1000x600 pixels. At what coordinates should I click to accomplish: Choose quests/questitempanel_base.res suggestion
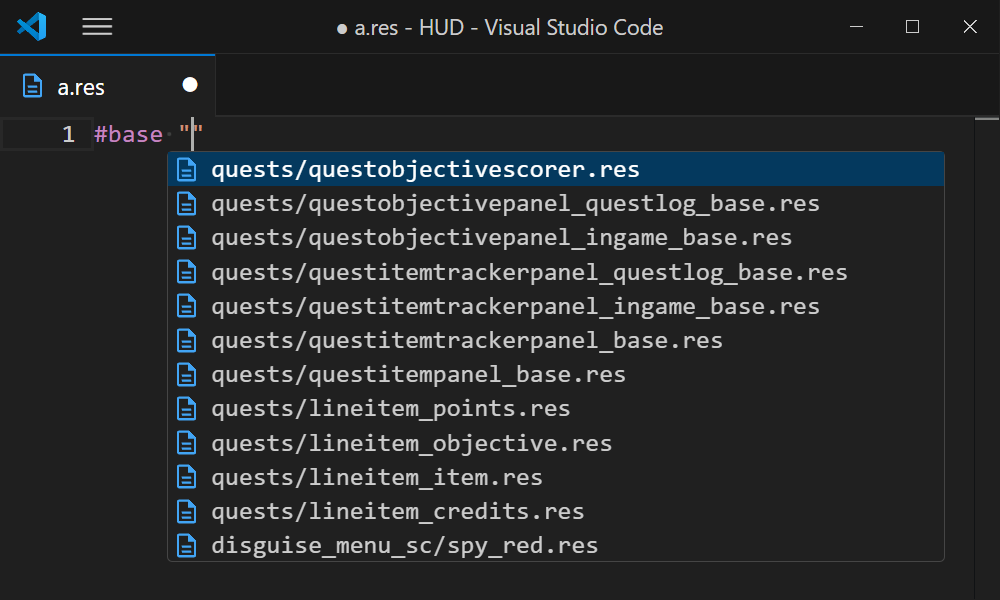pyautogui.click(x=555, y=375)
